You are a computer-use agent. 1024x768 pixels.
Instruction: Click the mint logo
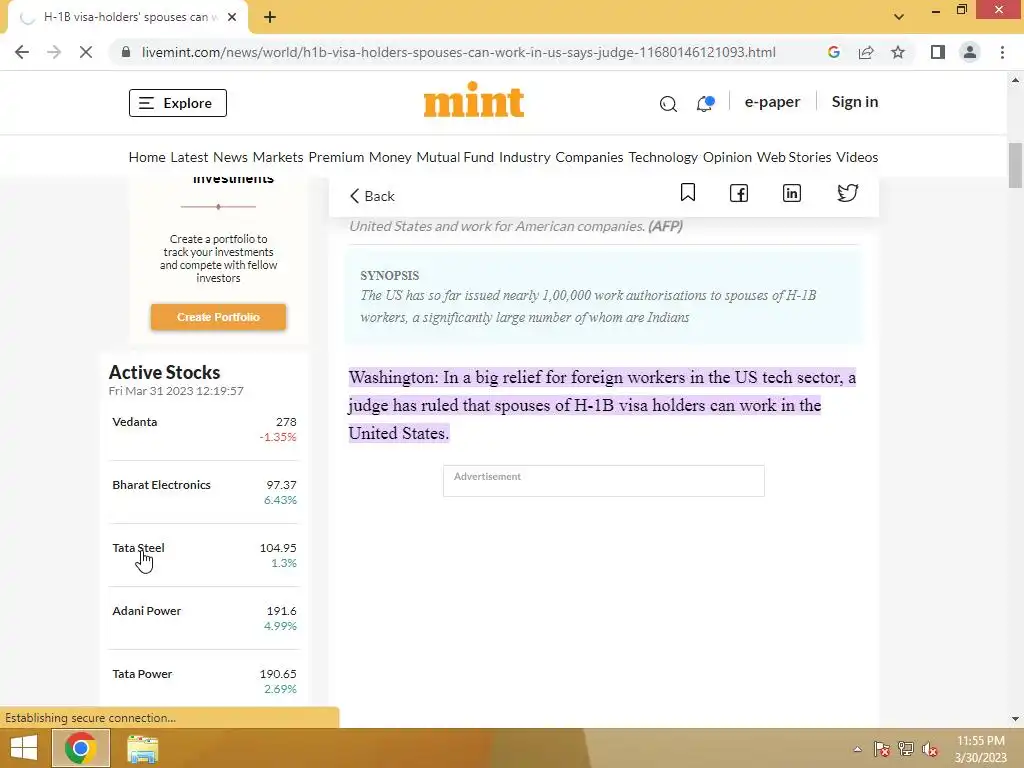tap(473, 100)
